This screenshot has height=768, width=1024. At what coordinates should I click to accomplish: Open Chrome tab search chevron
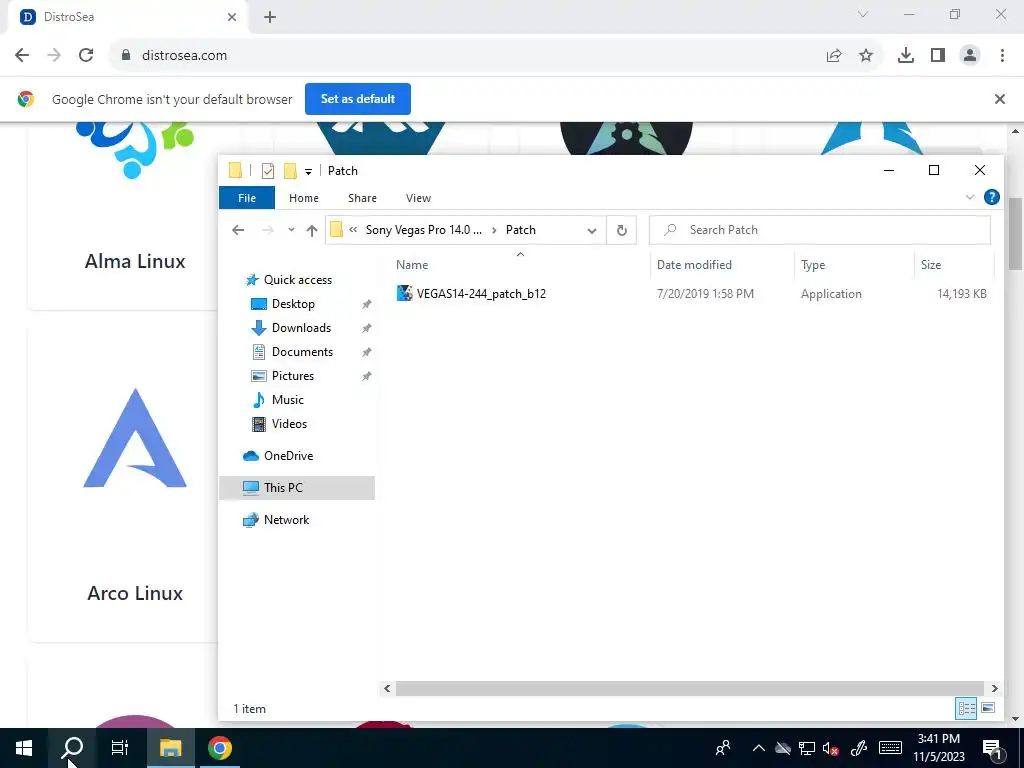pos(863,14)
